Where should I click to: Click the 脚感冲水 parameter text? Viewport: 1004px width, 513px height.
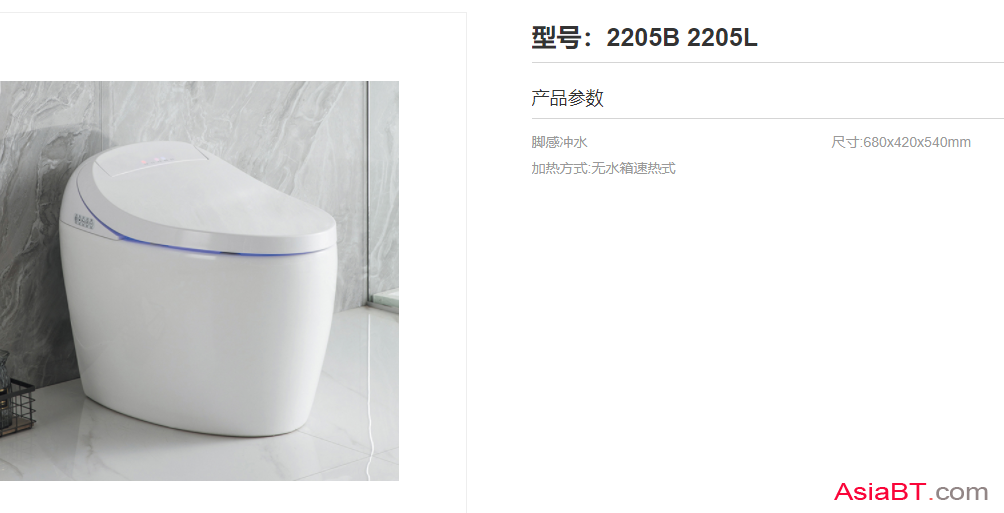click(x=559, y=142)
